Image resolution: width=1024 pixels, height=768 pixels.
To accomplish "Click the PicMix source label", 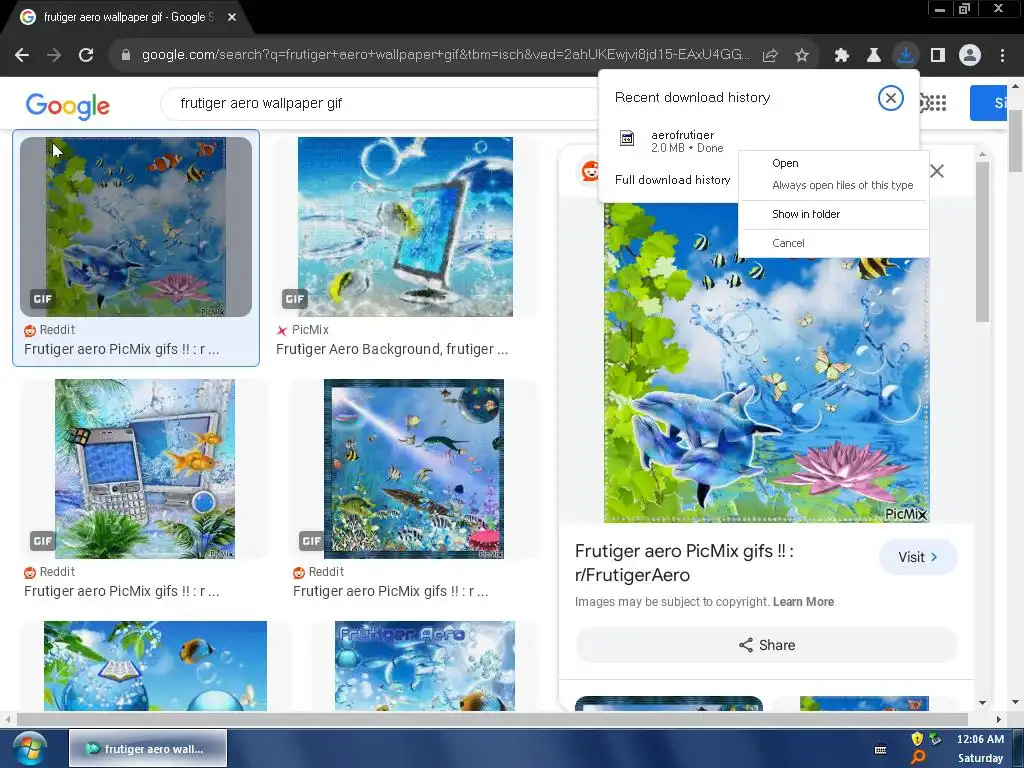I will coord(310,330).
